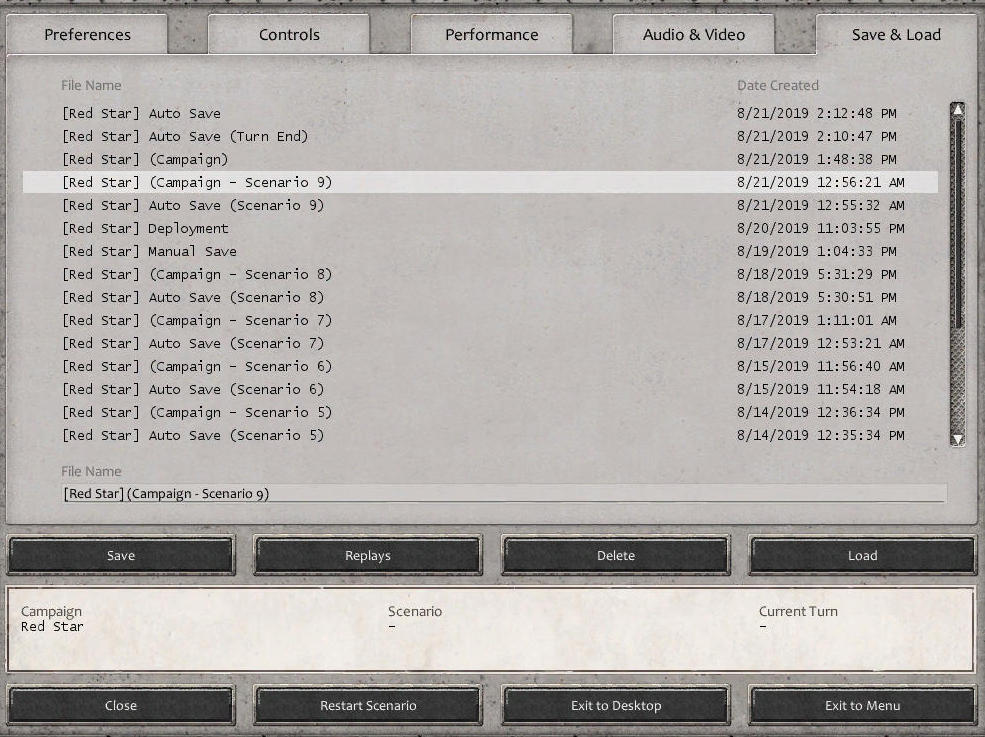Select the [Red Star] Manual Save entry
The height and width of the screenshot is (737, 985).
(x=149, y=252)
